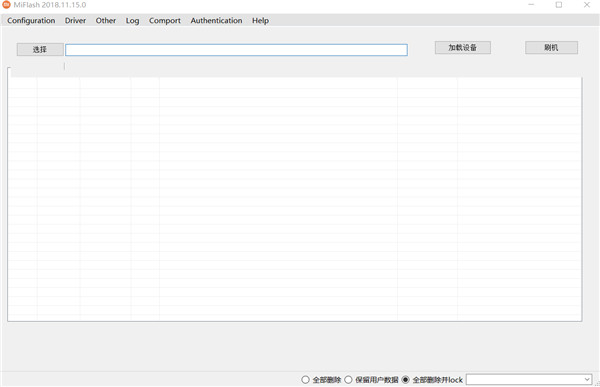Open the Authentication menu
This screenshot has height=387, width=600.
point(216,21)
